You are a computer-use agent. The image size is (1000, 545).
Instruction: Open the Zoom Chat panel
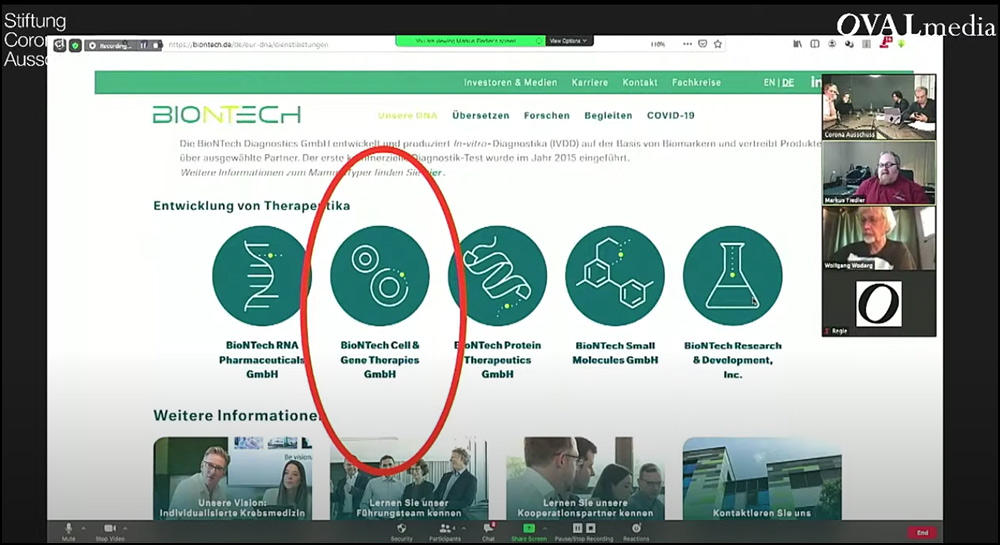(x=488, y=529)
